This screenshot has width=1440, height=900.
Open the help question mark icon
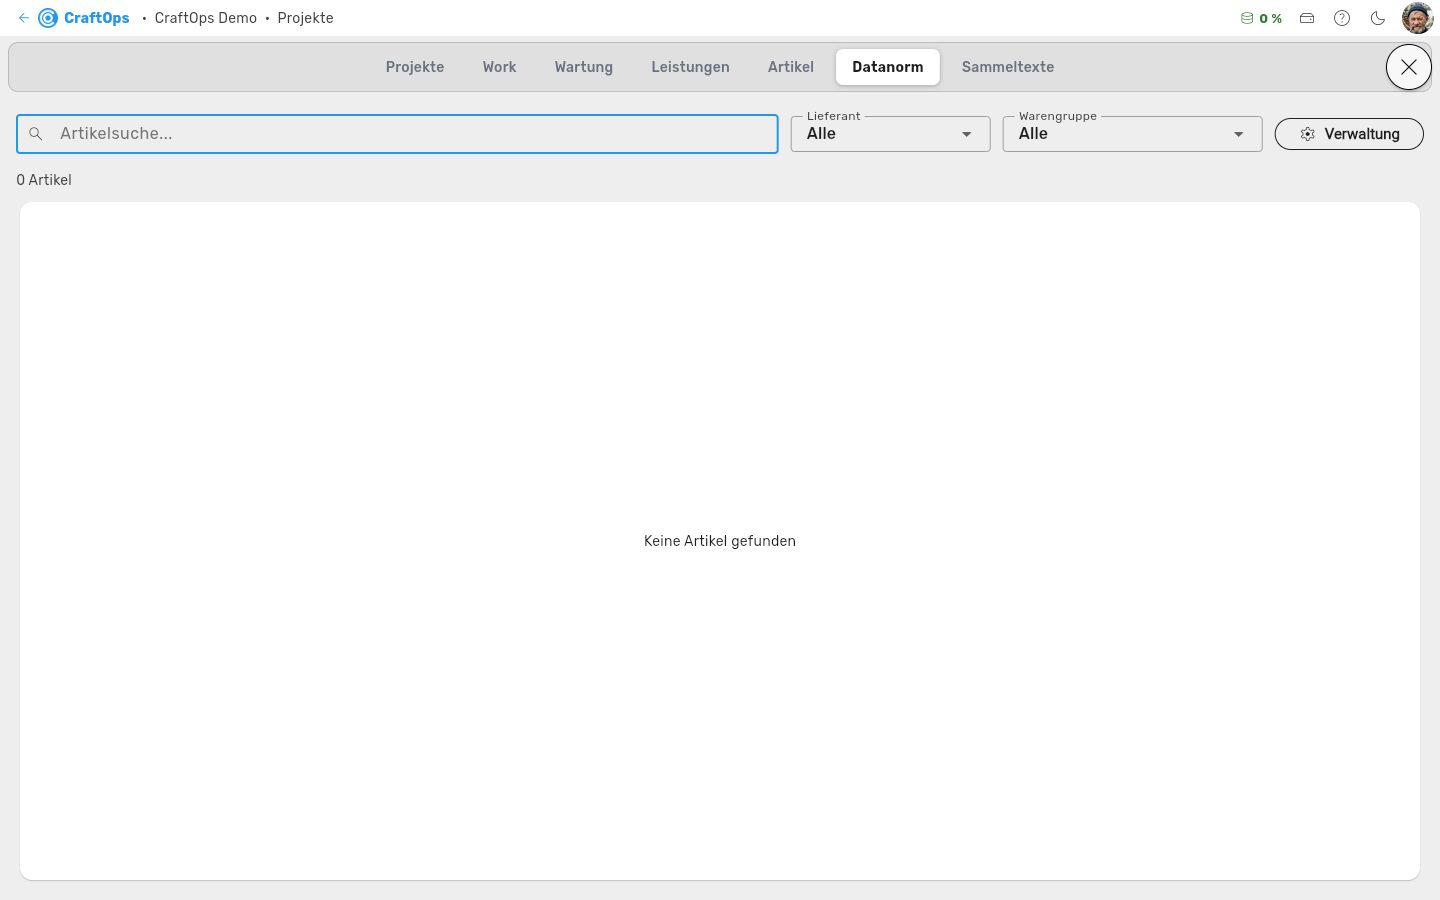coord(1342,18)
